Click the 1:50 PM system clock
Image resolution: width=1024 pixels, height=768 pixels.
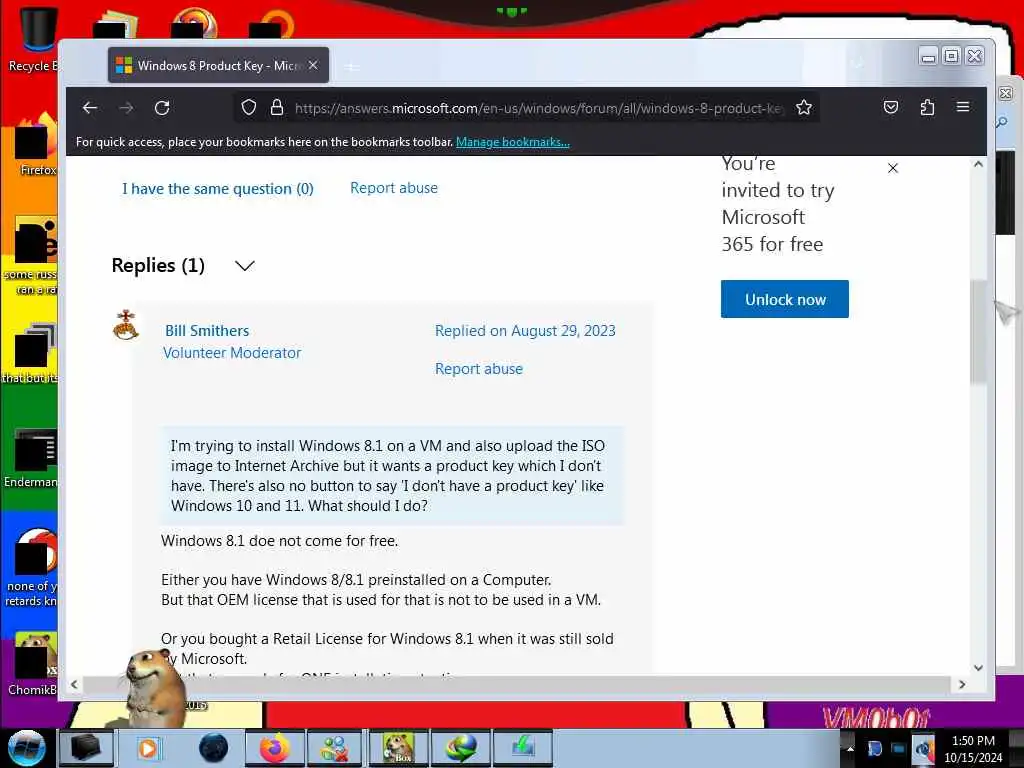(x=973, y=749)
